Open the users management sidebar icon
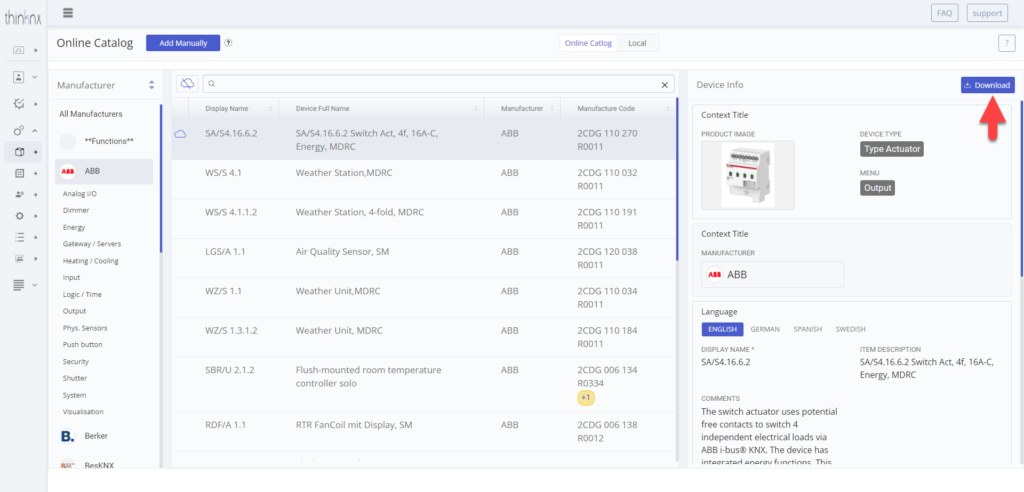Screen dimensions: 1024x492 [19, 194]
